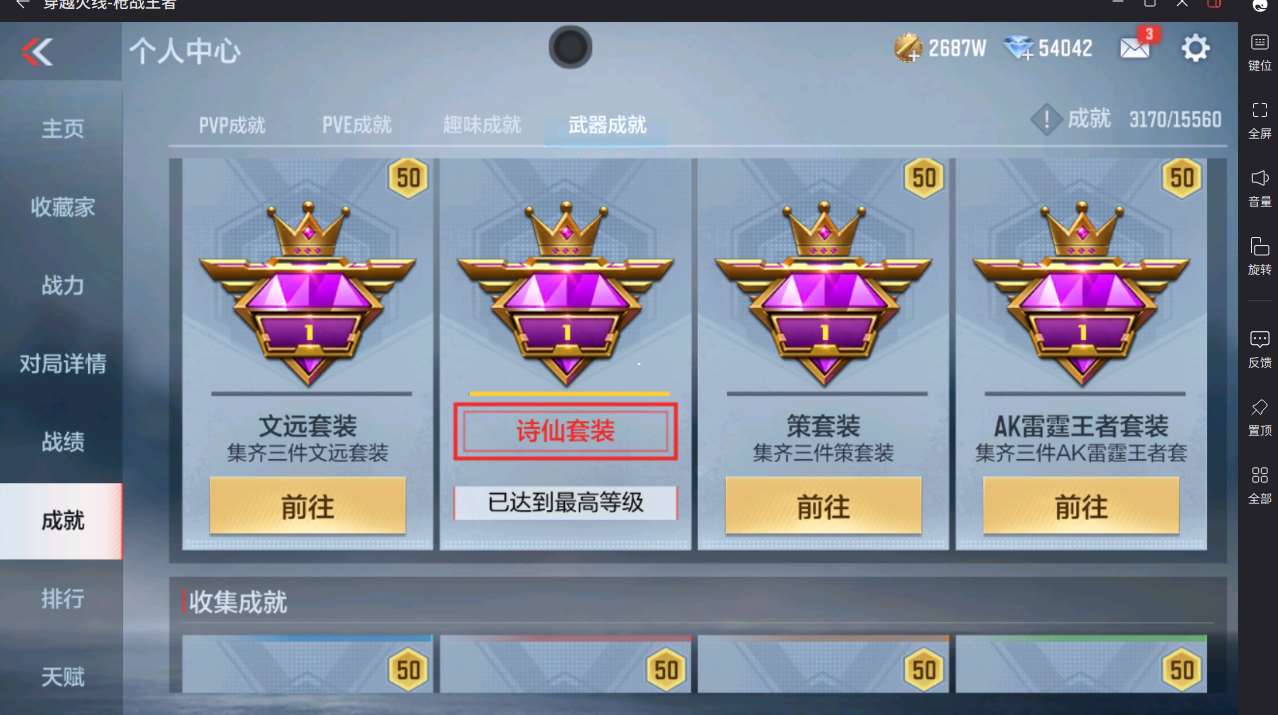Expand the 全部 all tools icon
1278x715 pixels.
[1259, 484]
